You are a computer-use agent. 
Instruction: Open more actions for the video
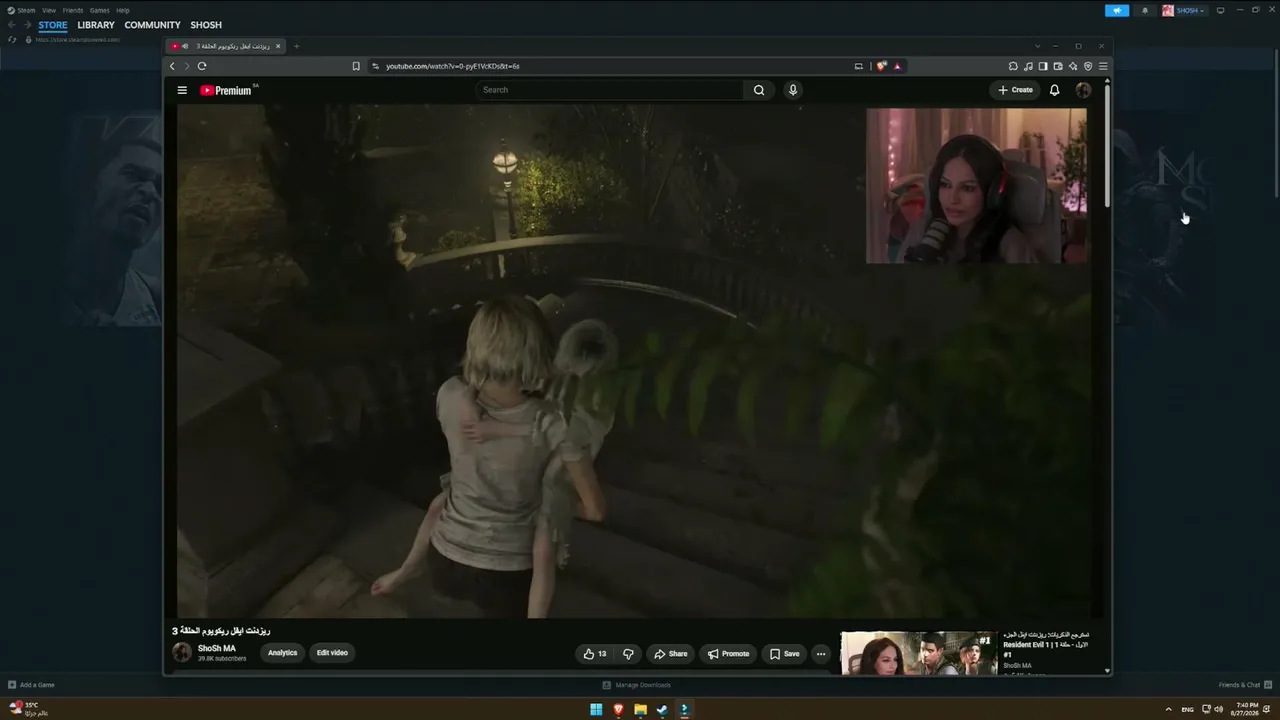(x=821, y=654)
